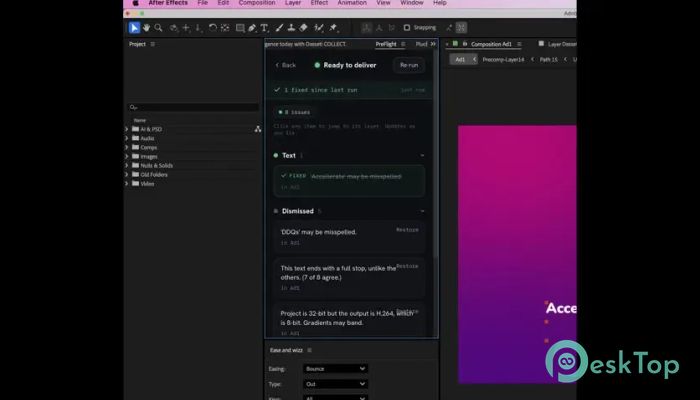
Task: Select the Pan camera tool
Action: [x=186, y=28]
